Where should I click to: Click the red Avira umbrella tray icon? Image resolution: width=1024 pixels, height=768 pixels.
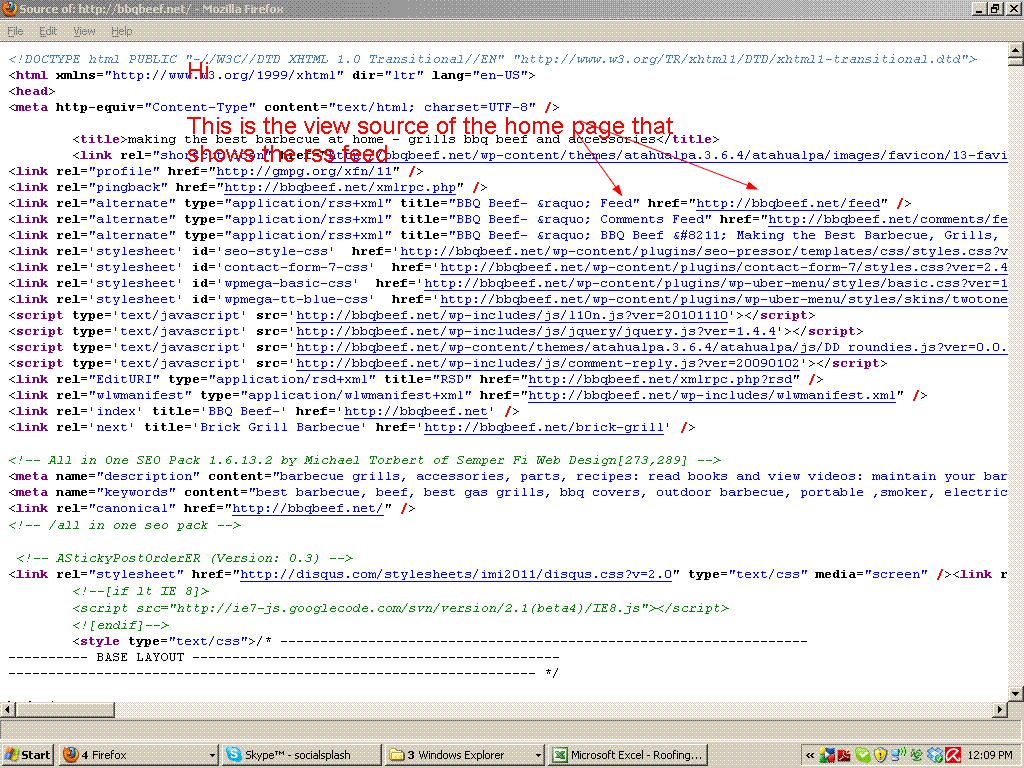(953, 756)
